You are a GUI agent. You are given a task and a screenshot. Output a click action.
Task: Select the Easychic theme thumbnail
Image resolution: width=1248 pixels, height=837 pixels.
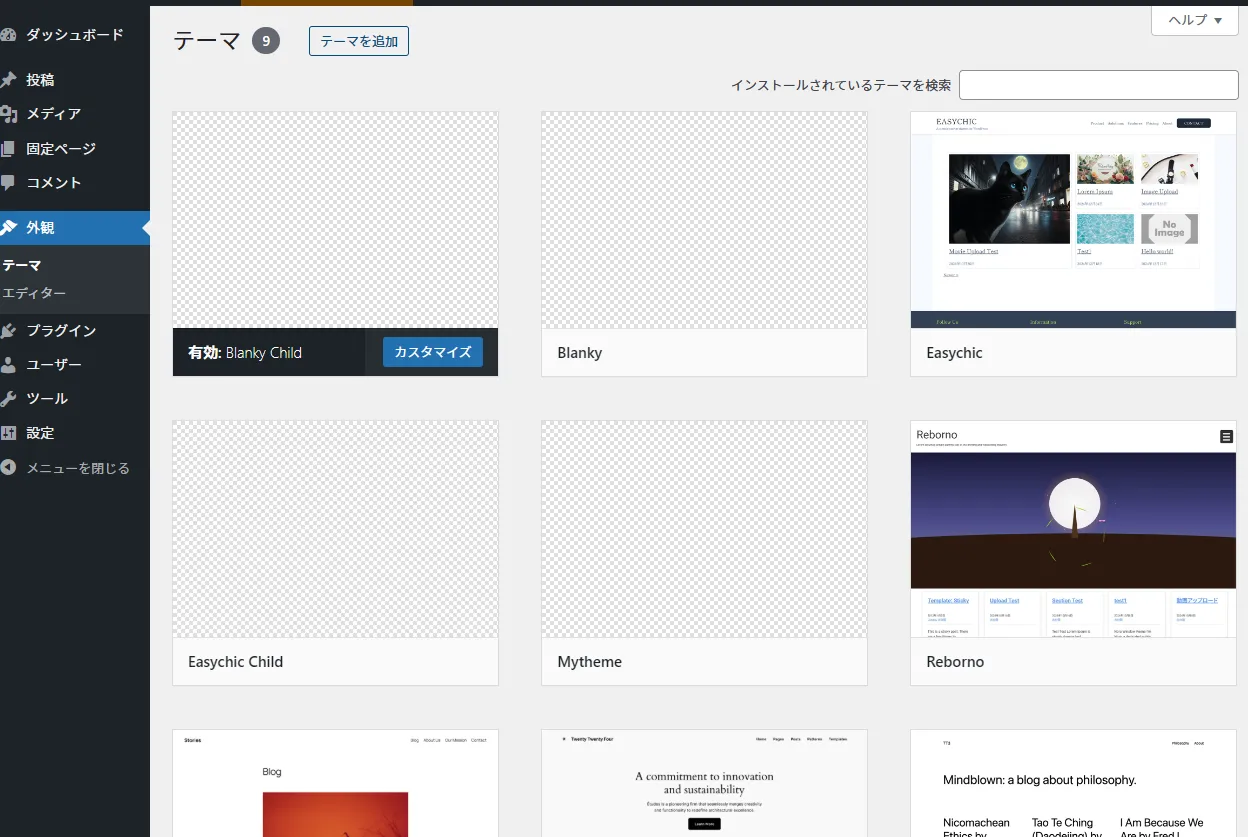point(1073,220)
